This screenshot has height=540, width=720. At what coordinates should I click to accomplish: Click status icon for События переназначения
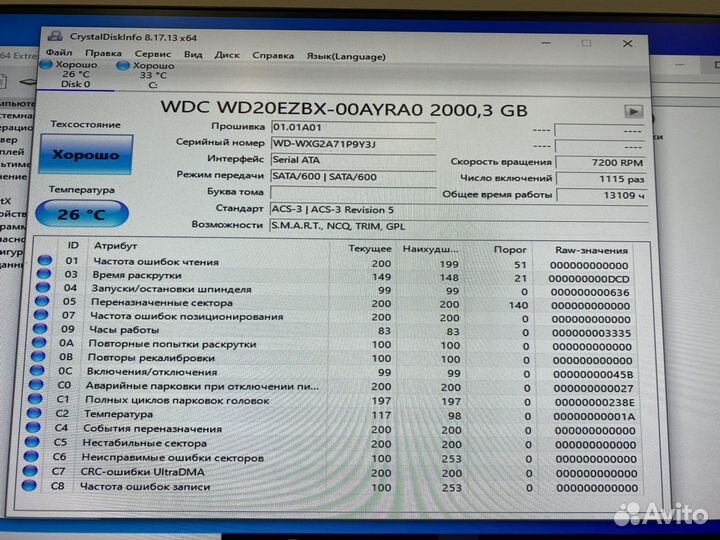(x=33, y=428)
